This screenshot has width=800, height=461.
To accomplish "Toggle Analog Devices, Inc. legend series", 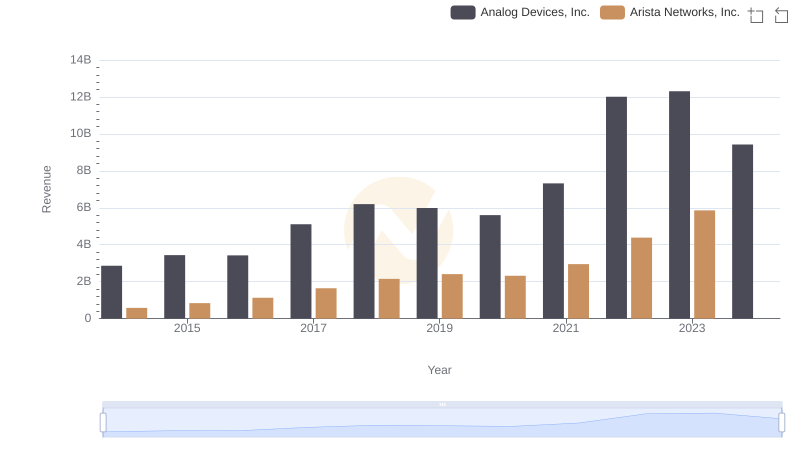I will coord(520,12).
